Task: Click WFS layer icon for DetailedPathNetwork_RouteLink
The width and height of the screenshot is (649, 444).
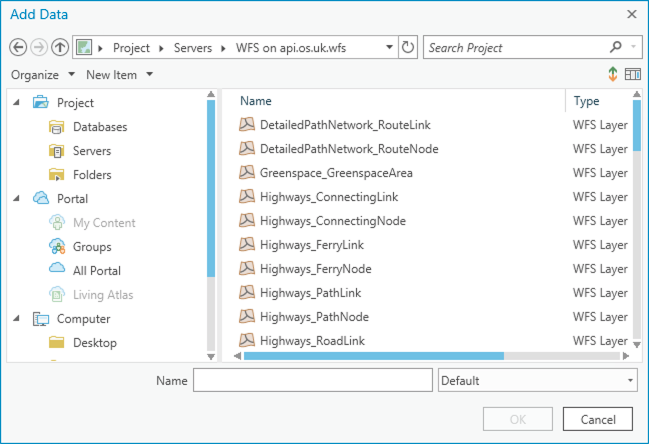Action: [x=247, y=124]
